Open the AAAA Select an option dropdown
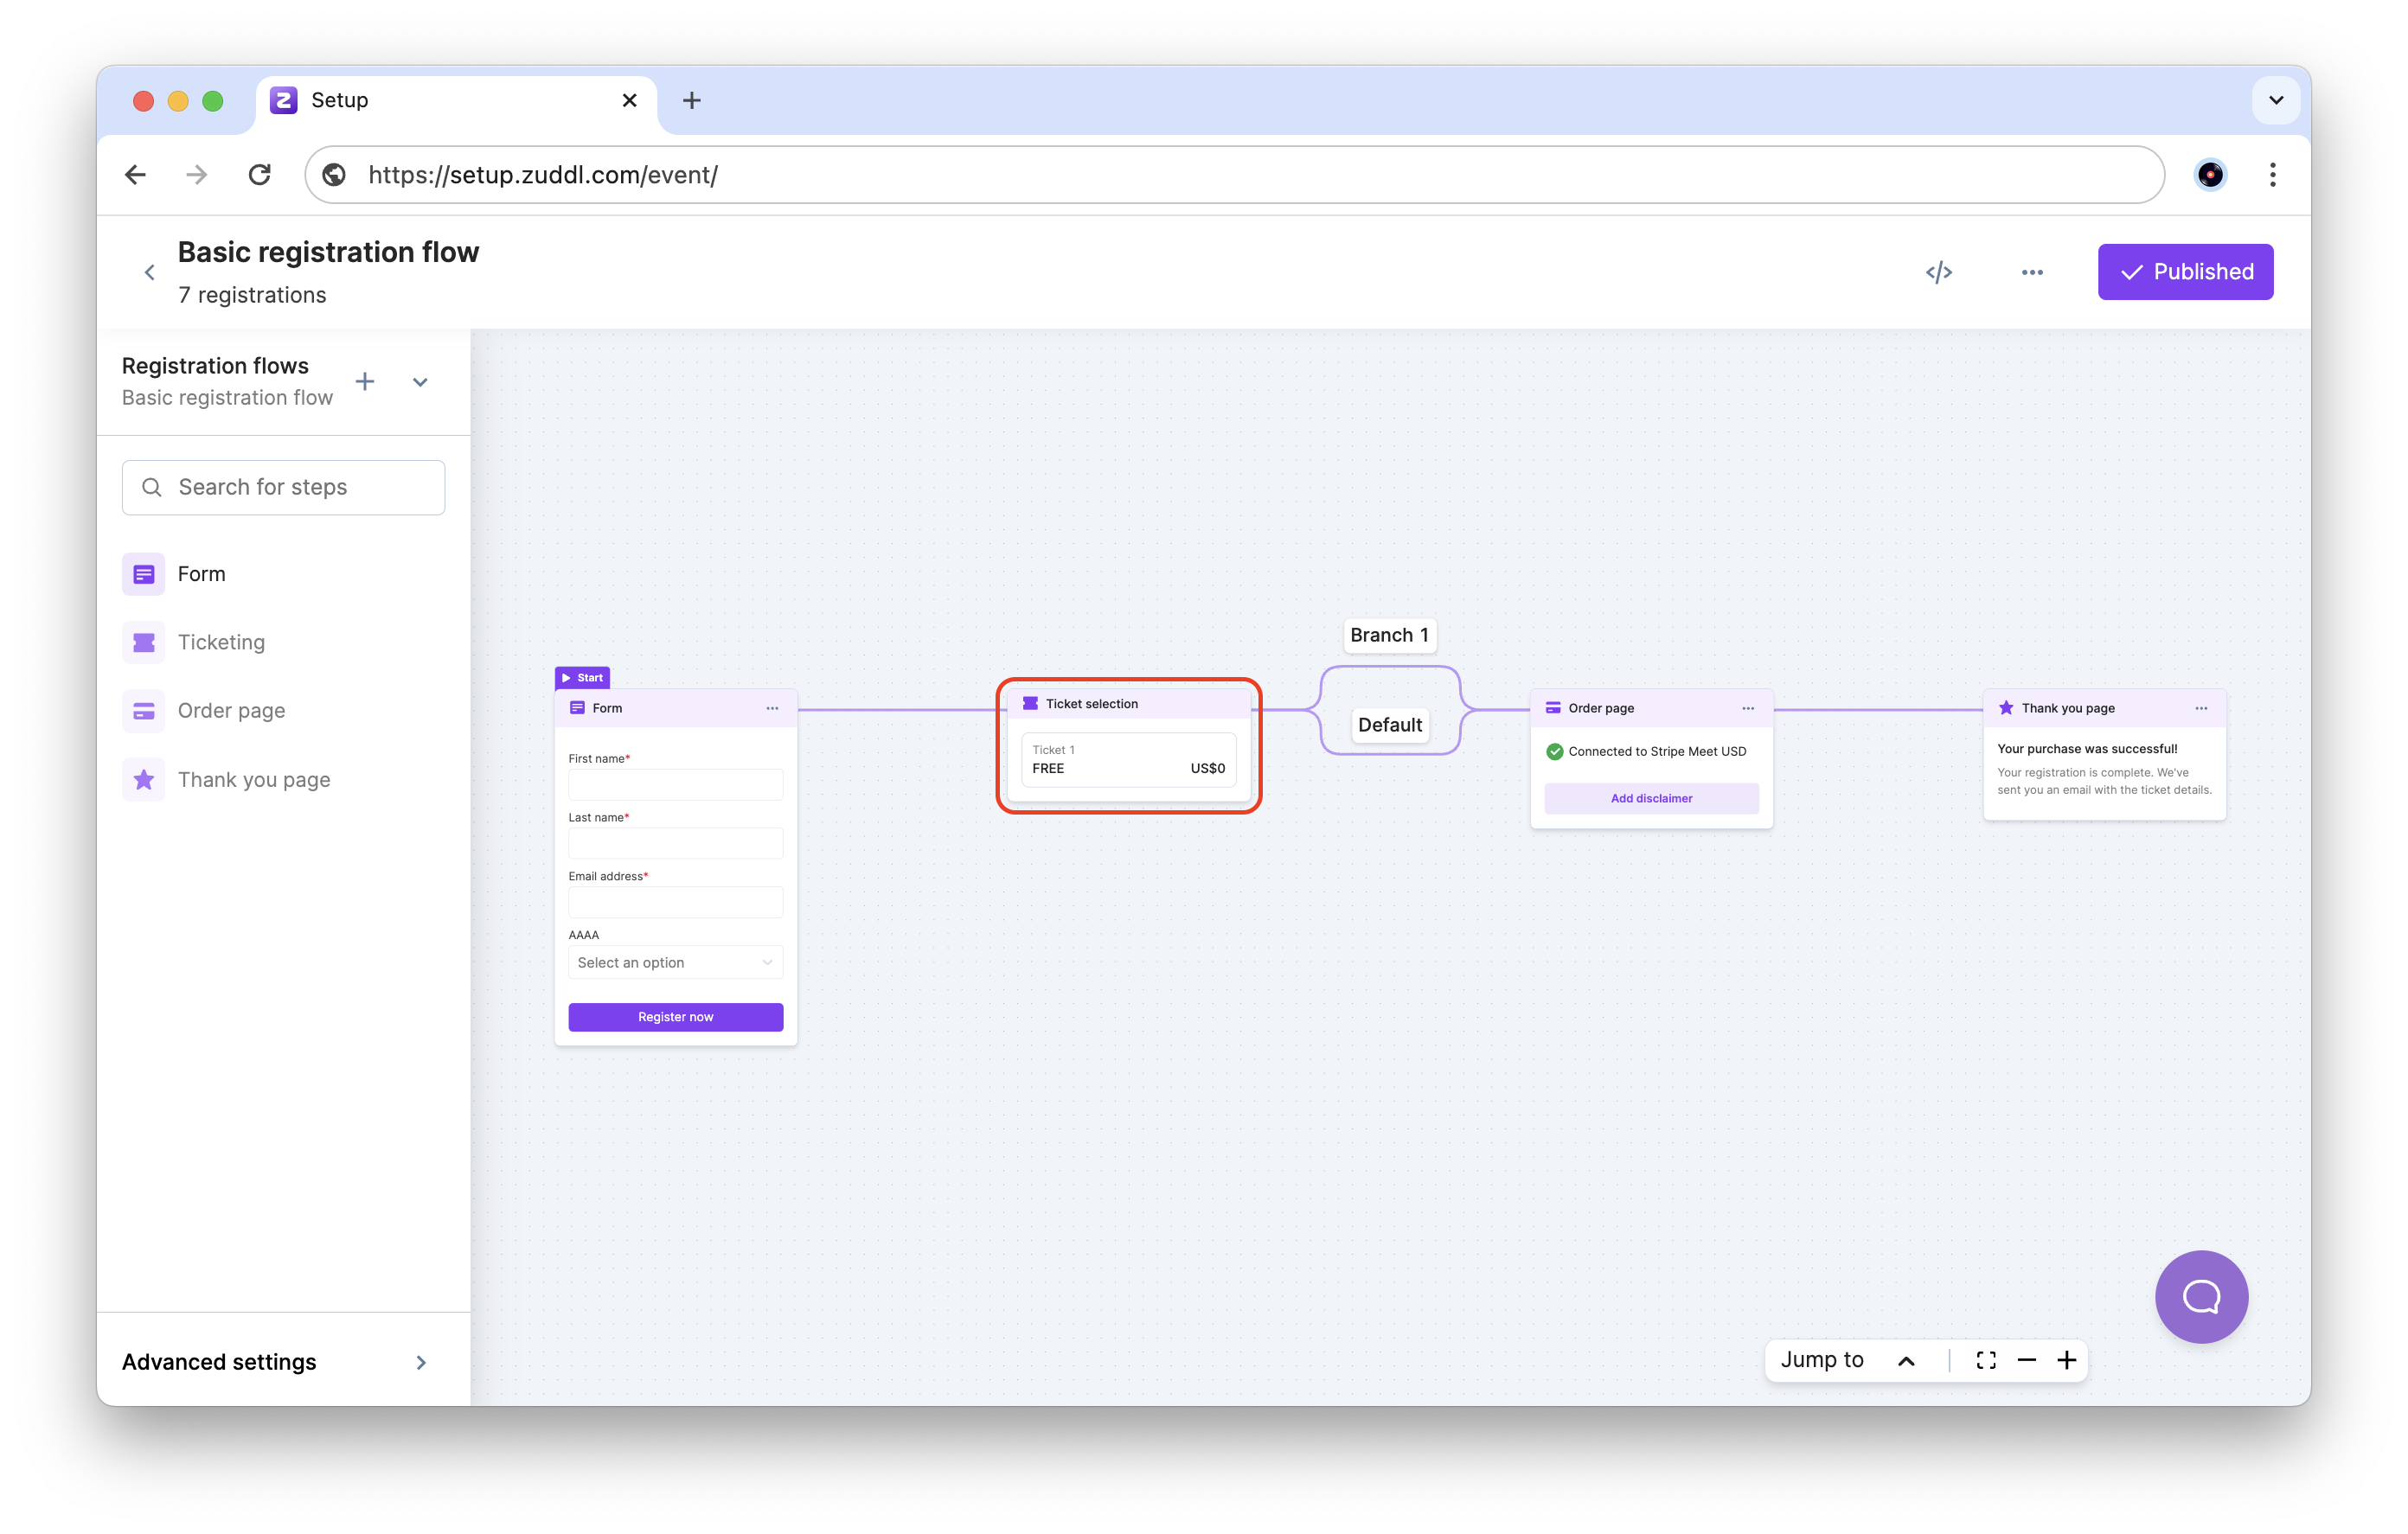This screenshot has height=1534, width=2408. click(675, 962)
